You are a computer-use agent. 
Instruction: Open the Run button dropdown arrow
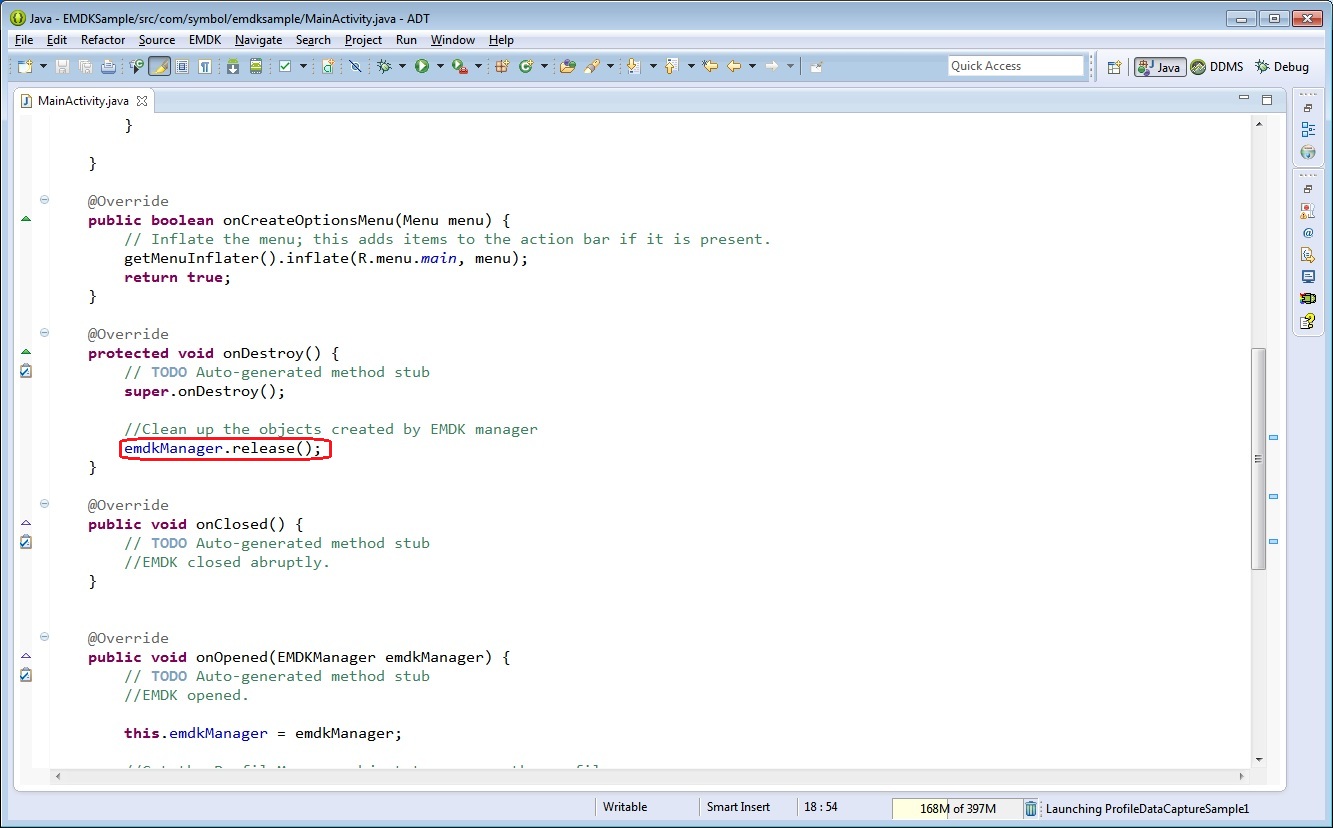[439, 66]
